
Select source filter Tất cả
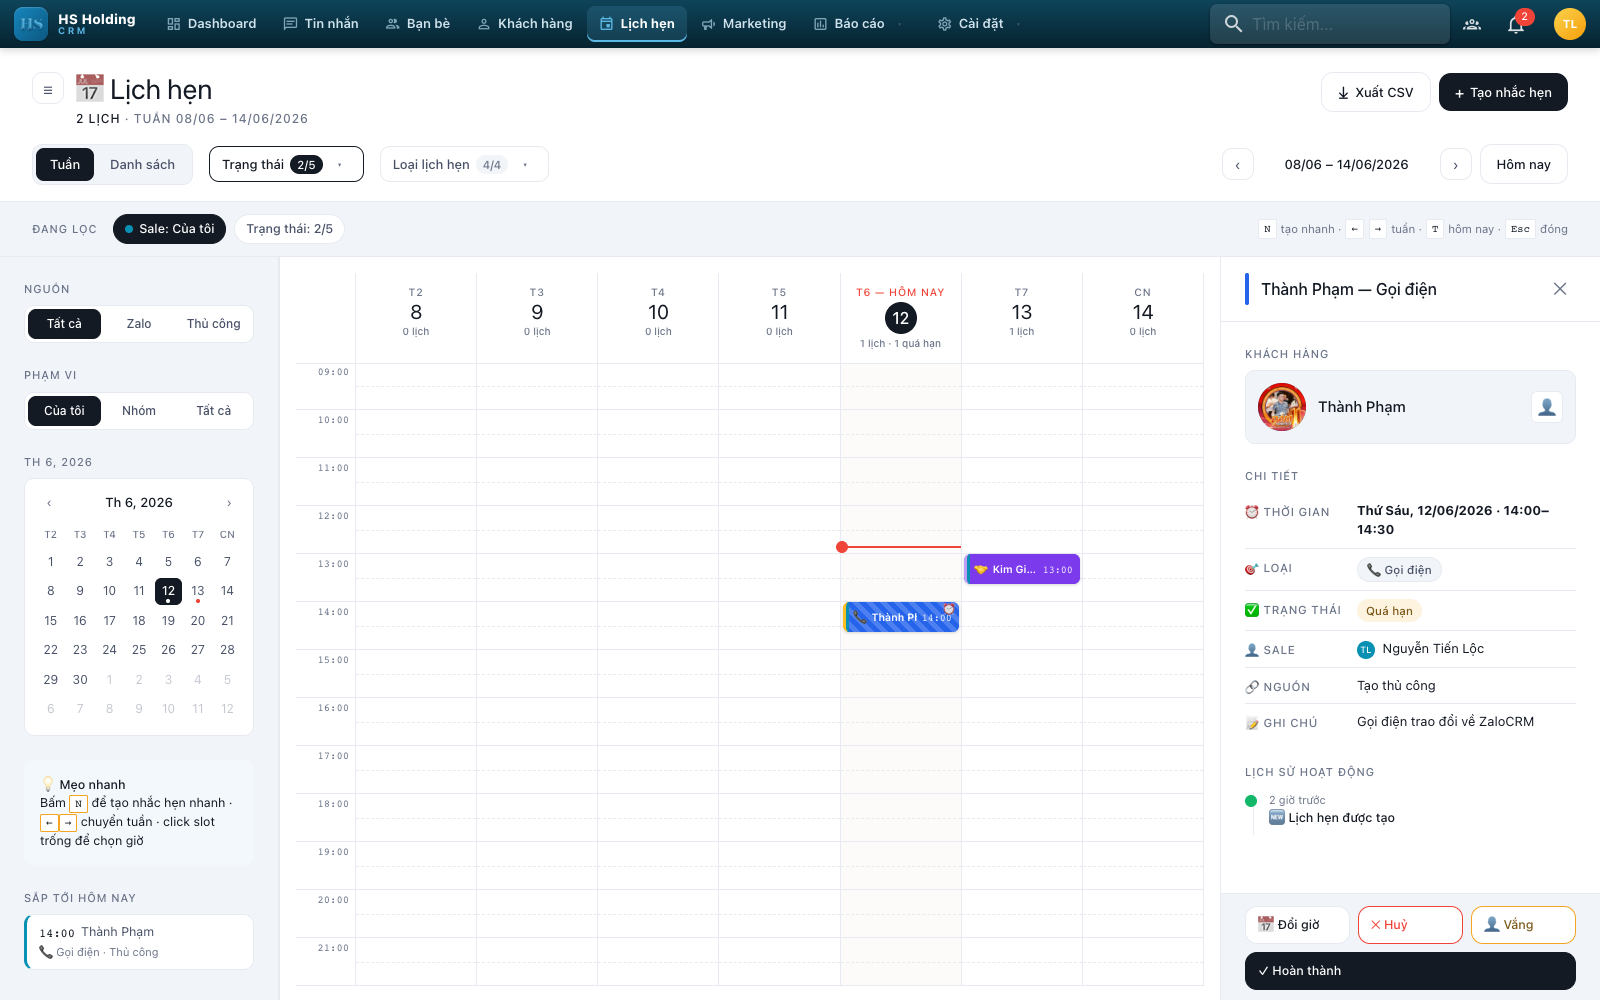tap(64, 324)
